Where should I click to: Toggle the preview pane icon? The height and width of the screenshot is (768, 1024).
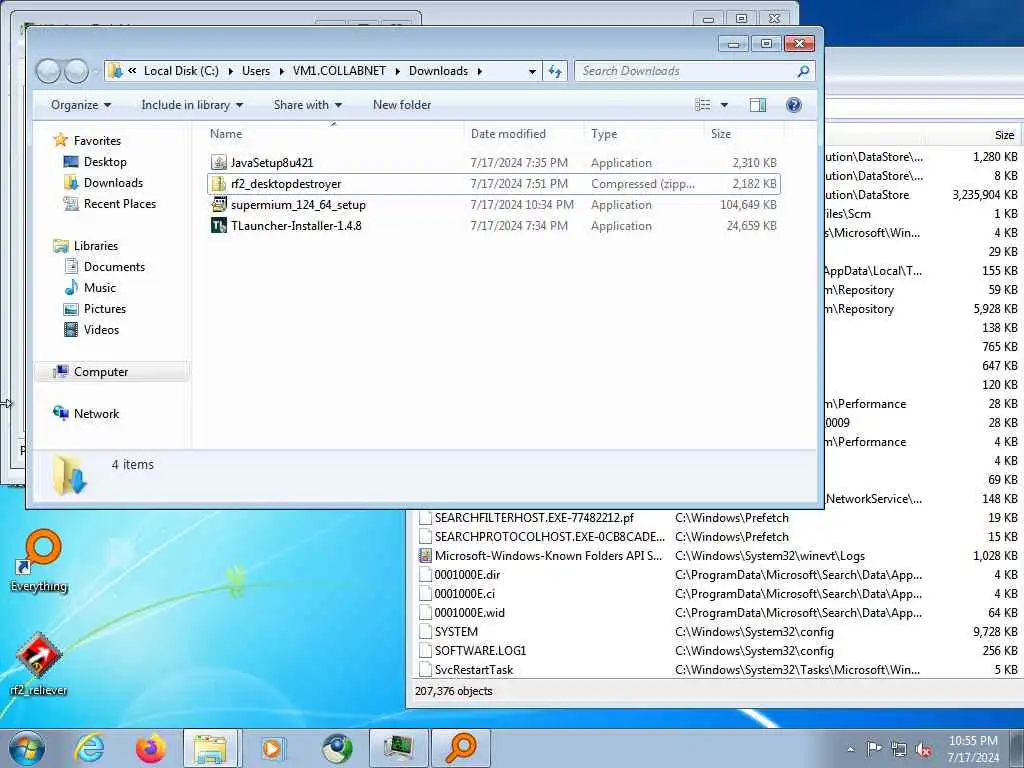tap(758, 105)
